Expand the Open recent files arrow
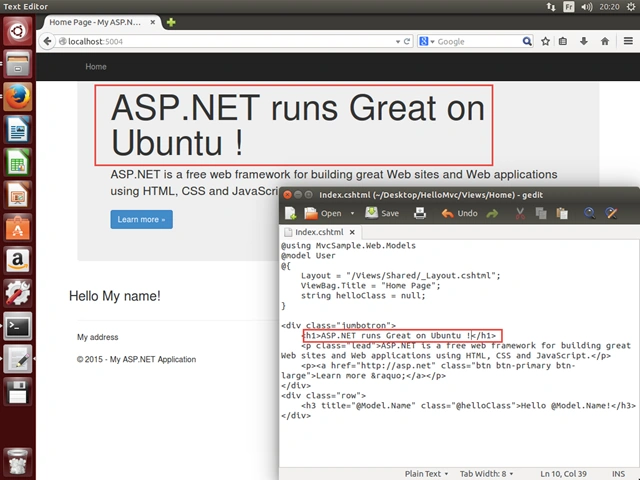The height and width of the screenshot is (480, 640). 352,213
